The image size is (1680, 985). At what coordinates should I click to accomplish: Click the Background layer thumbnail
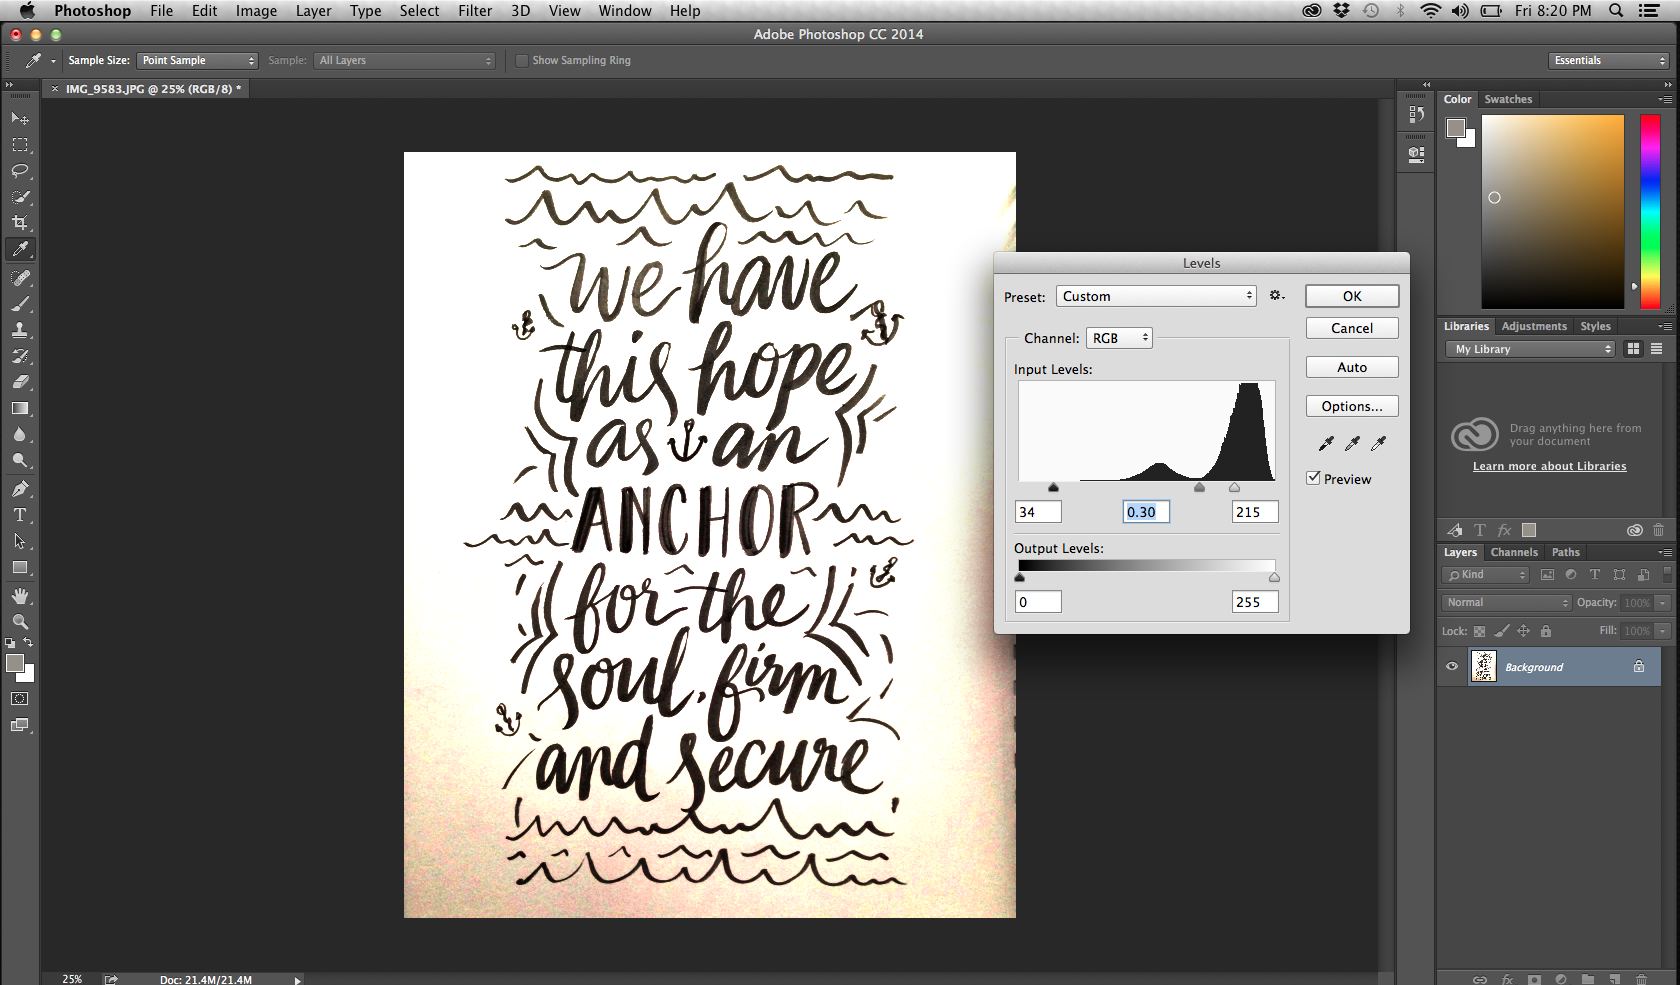tap(1484, 667)
